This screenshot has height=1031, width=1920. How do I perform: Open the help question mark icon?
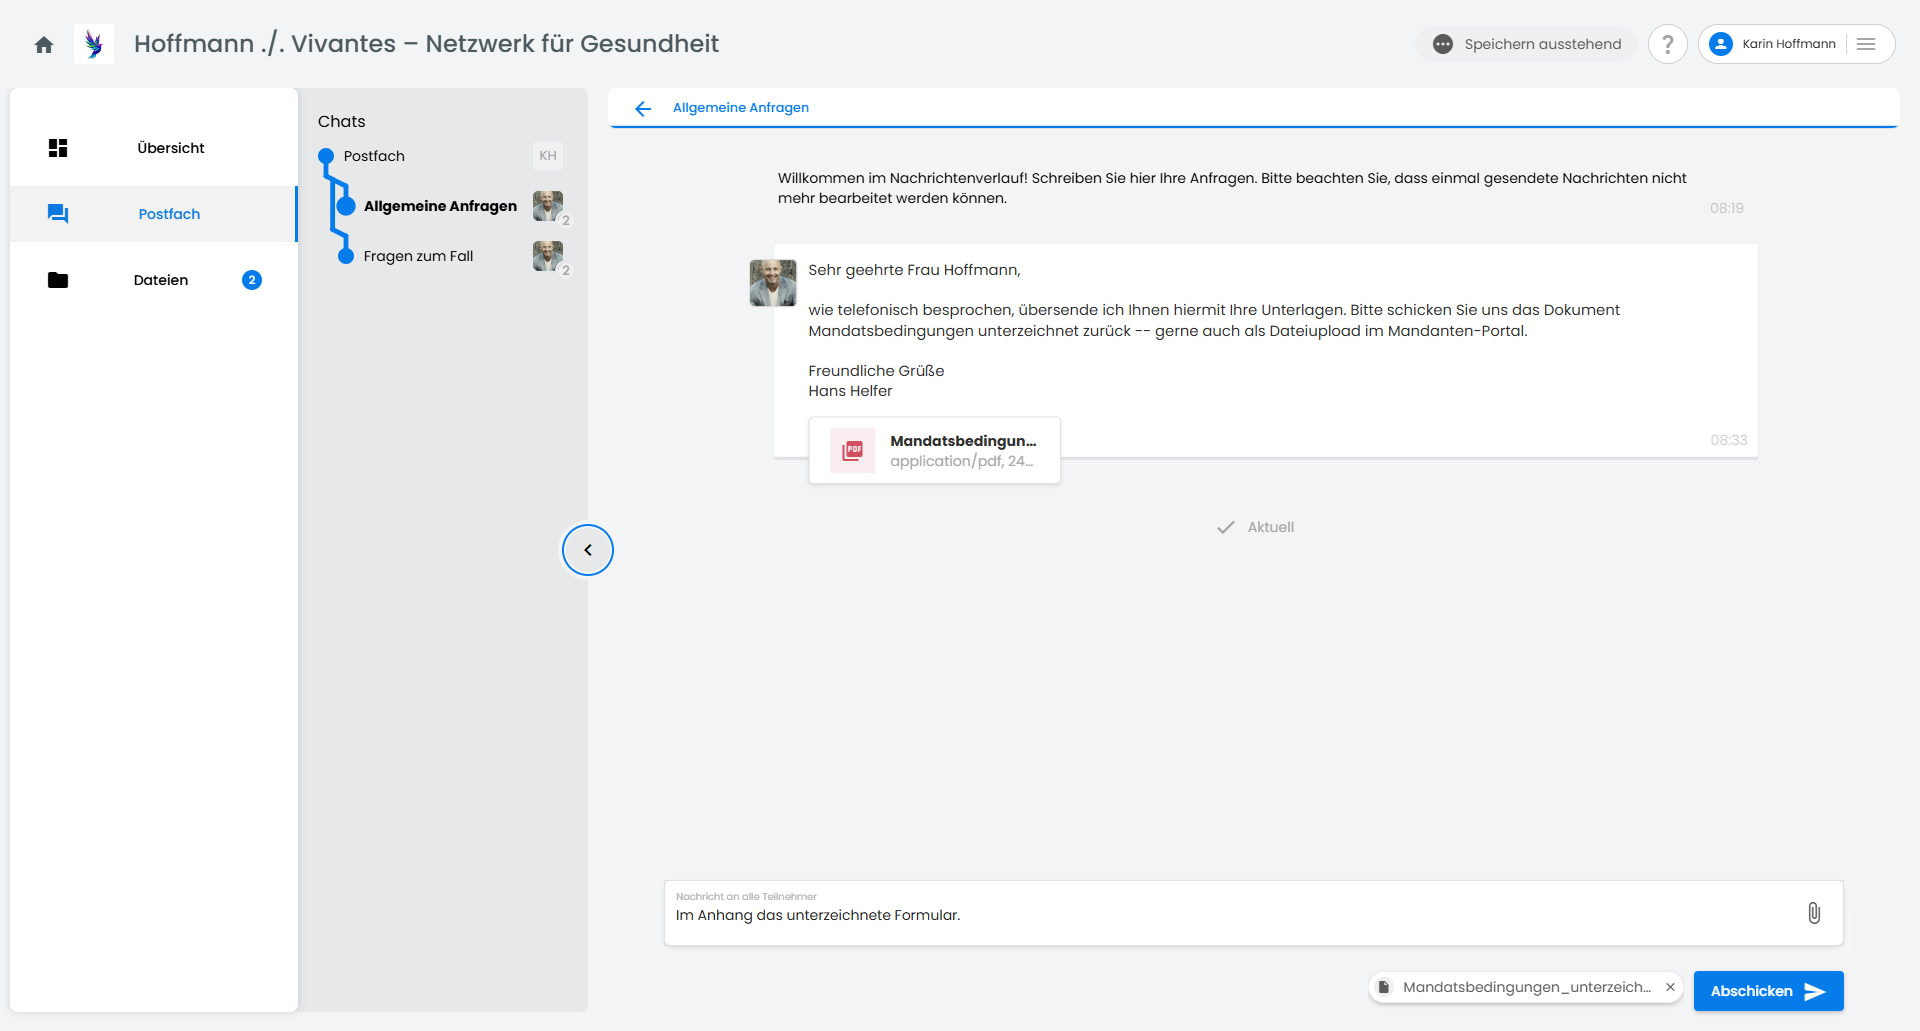(1667, 44)
